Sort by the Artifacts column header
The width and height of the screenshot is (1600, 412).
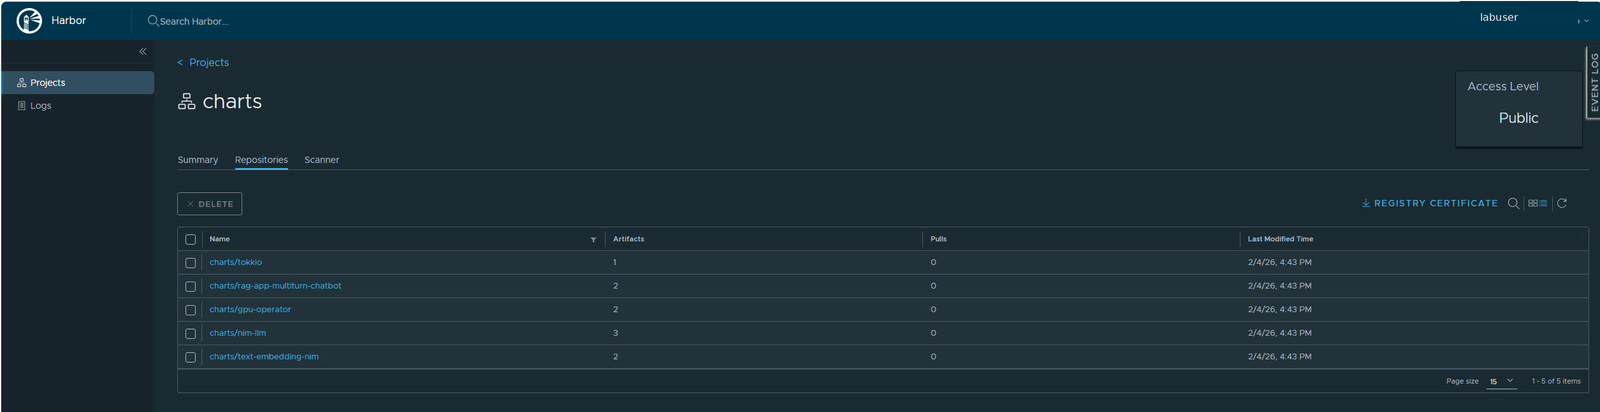pos(628,239)
